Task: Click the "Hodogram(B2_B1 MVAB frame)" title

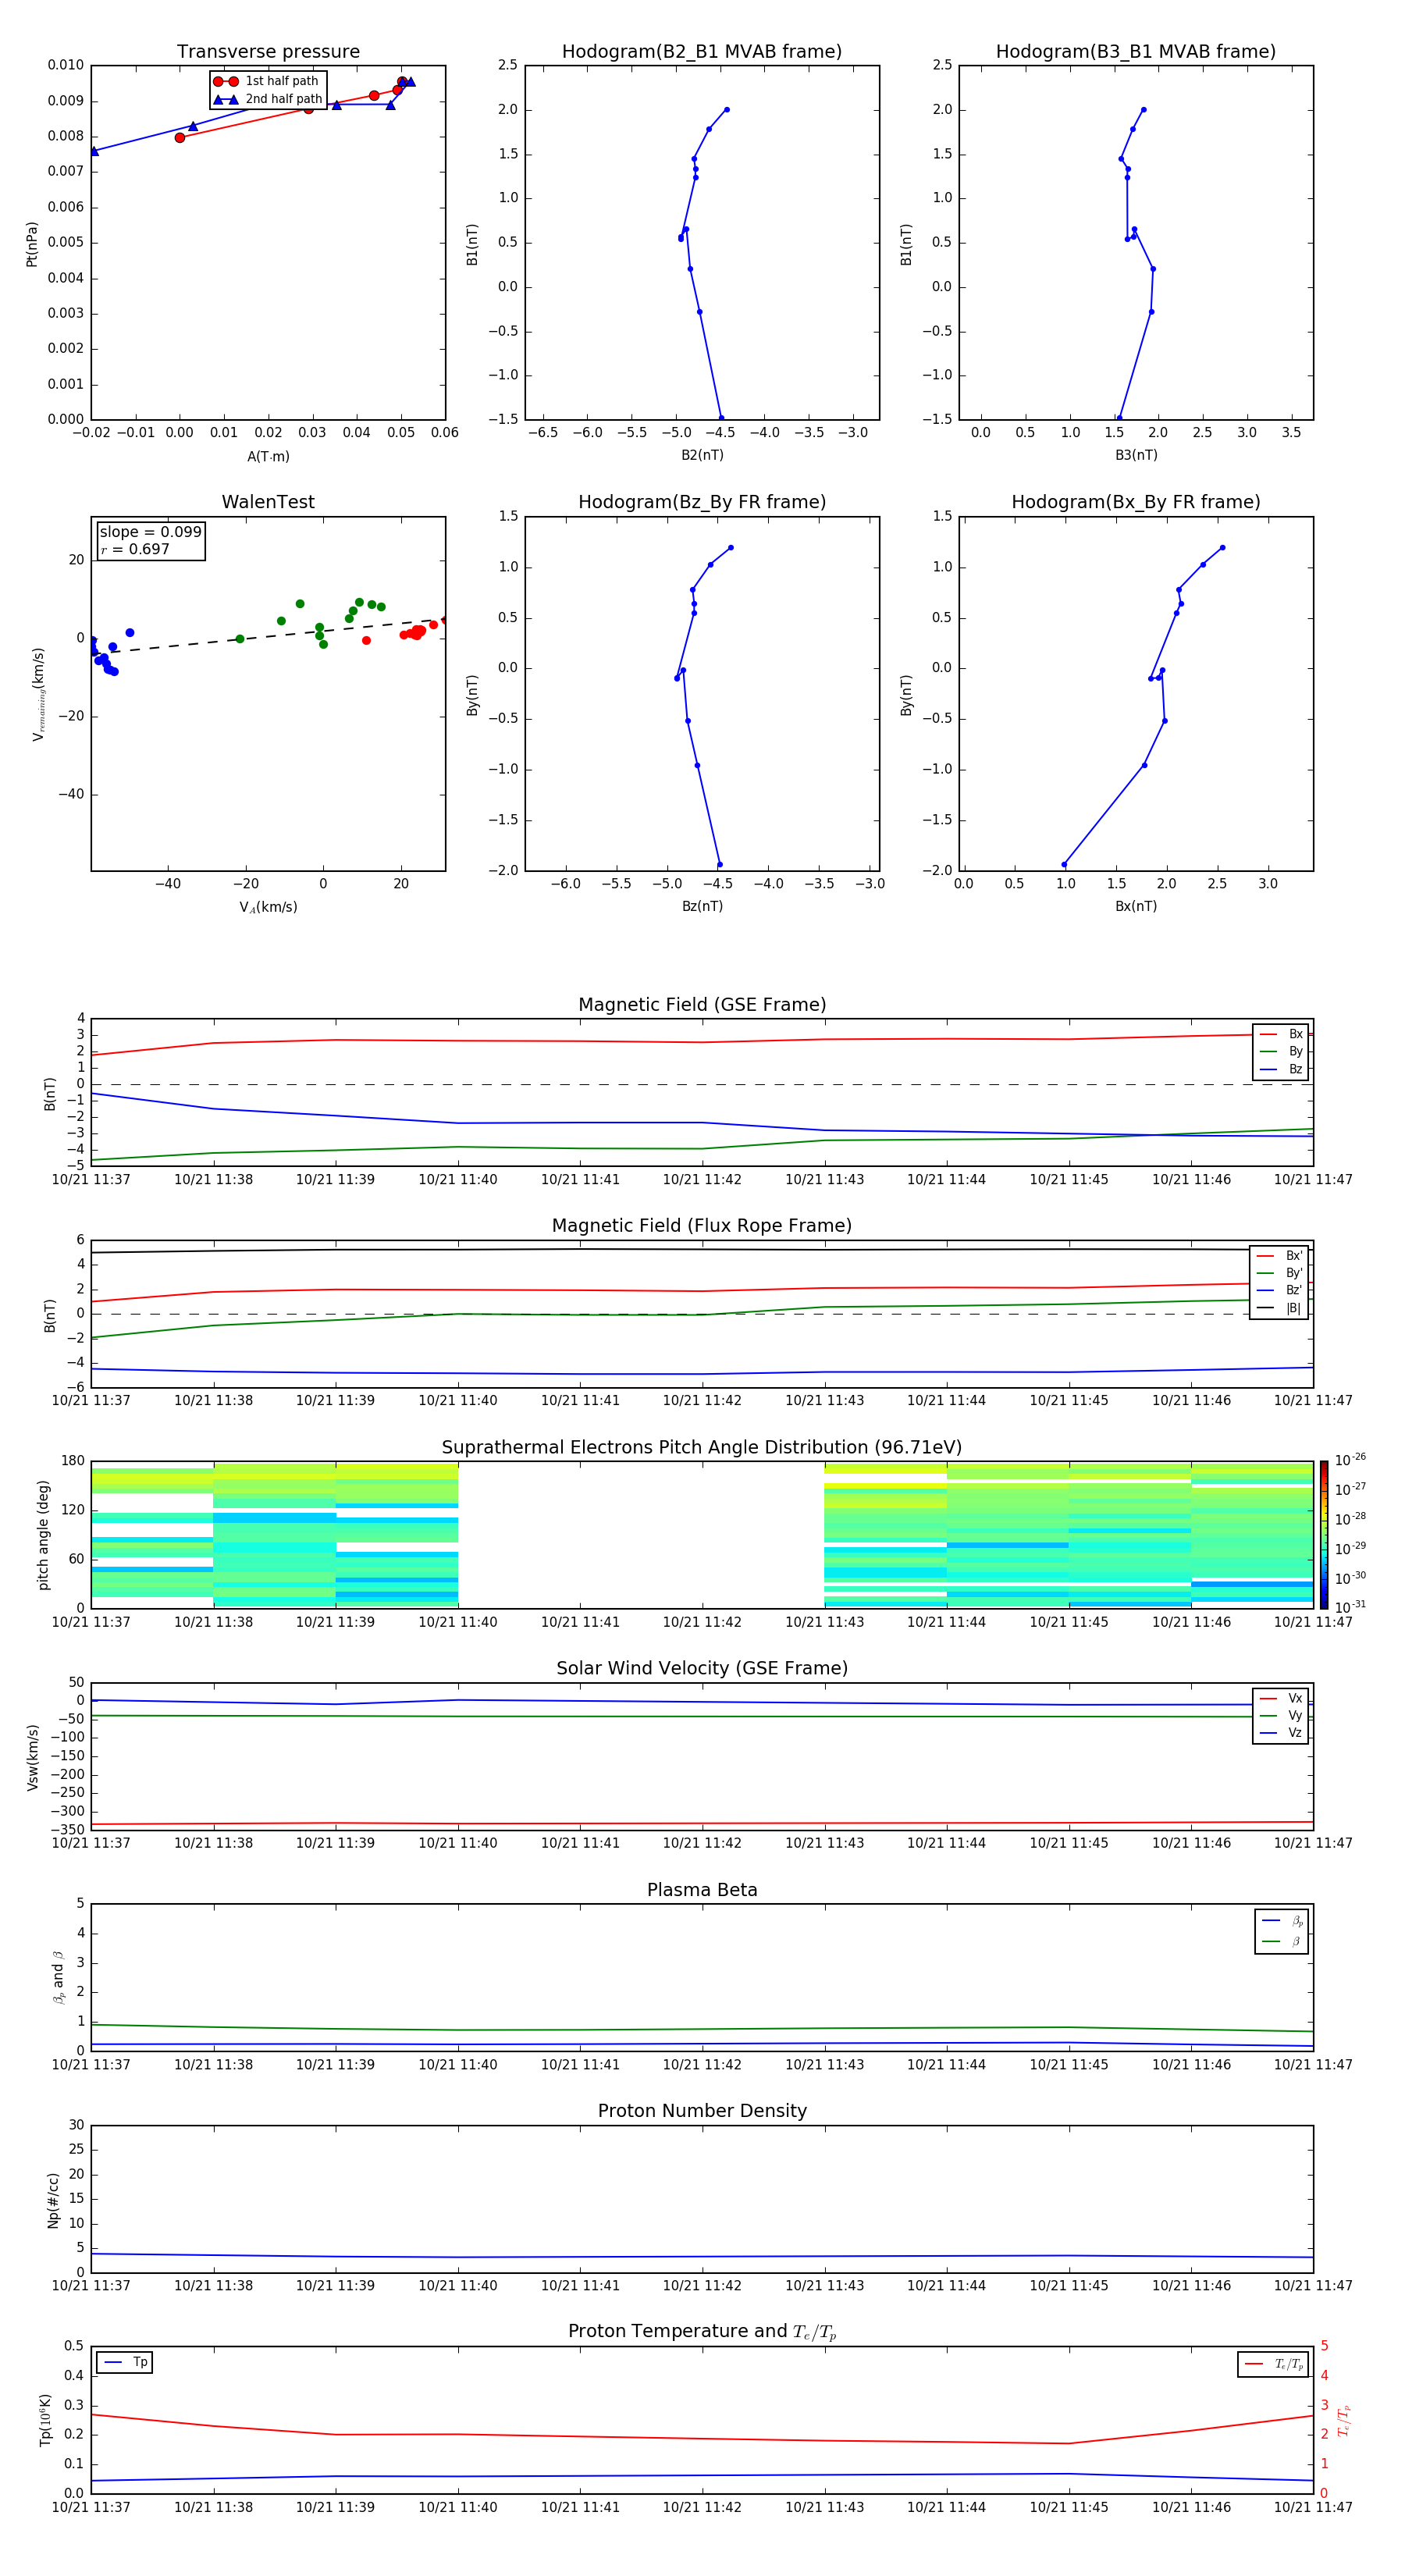Action: coord(702,52)
